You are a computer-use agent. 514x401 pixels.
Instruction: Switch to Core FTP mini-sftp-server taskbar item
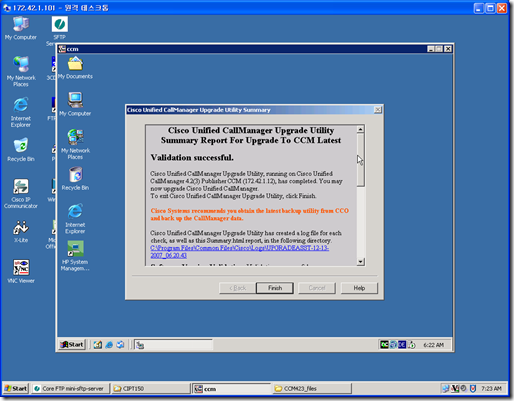[71, 388]
